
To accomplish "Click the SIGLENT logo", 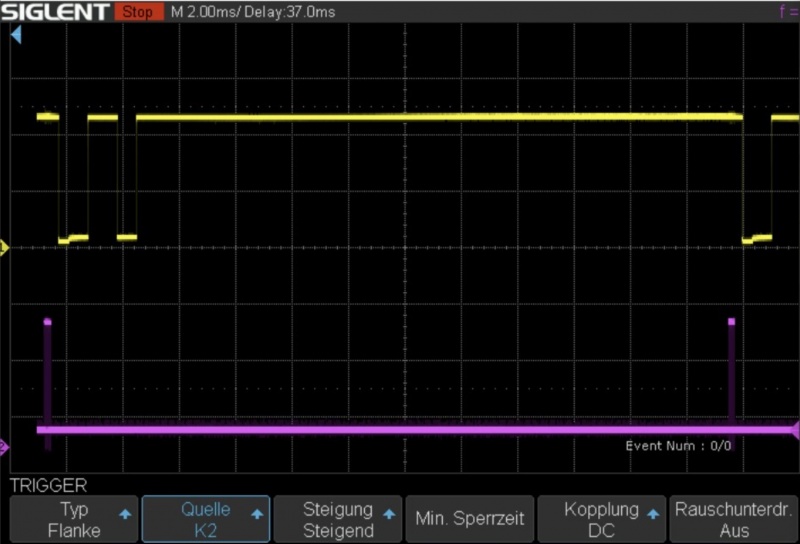I will [55, 11].
